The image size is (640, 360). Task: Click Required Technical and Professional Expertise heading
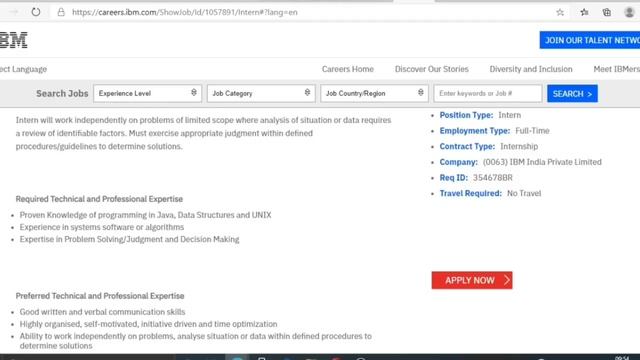click(99, 199)
